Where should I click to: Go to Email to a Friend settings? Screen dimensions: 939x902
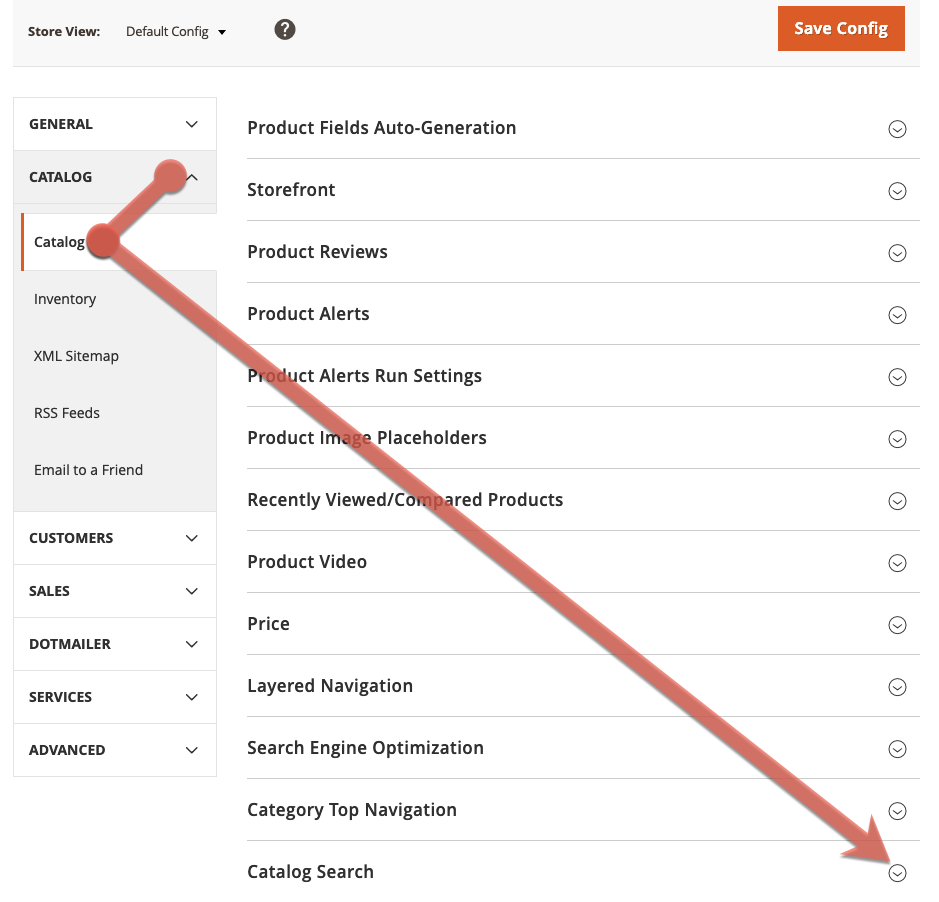(x=88, y=470)
